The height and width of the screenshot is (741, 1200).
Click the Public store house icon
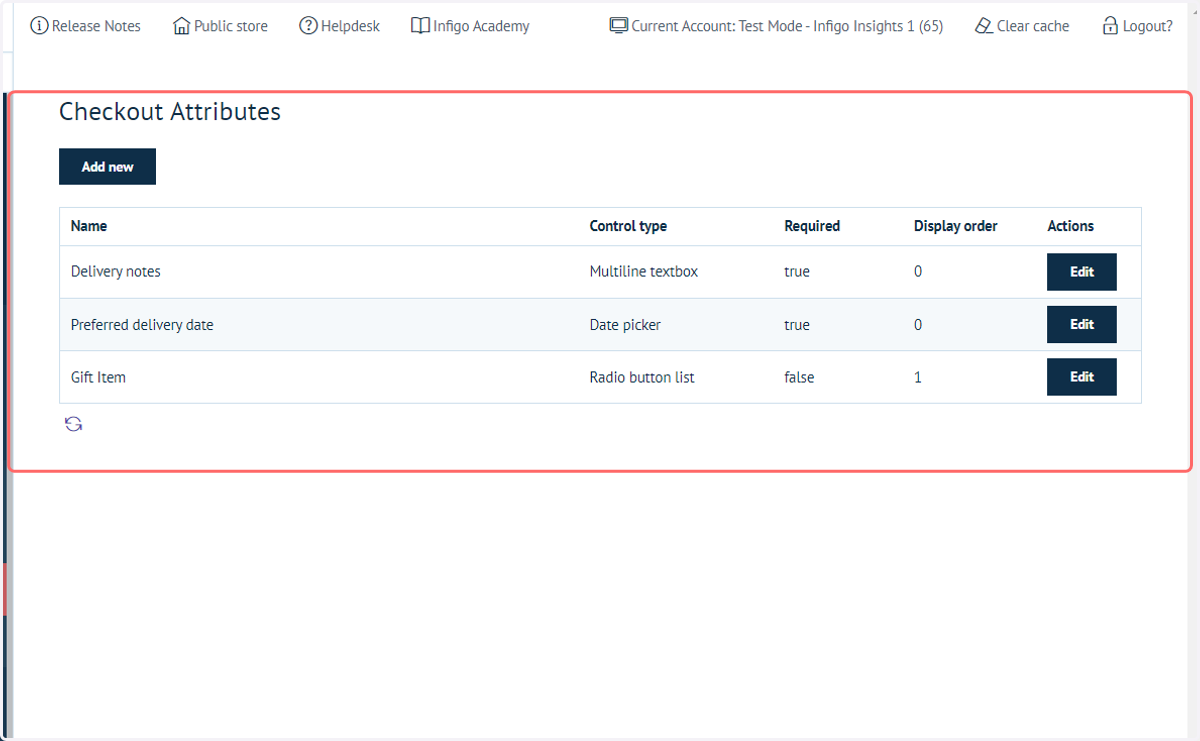(x=181, y=26)
